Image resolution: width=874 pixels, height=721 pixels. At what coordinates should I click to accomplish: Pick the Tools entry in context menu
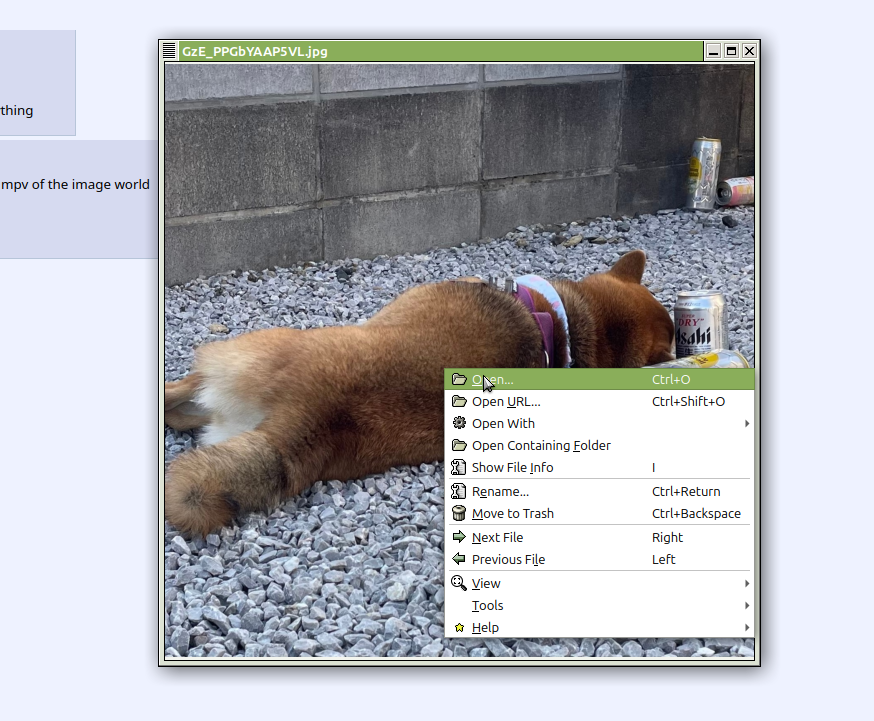(x=488, y=605)
